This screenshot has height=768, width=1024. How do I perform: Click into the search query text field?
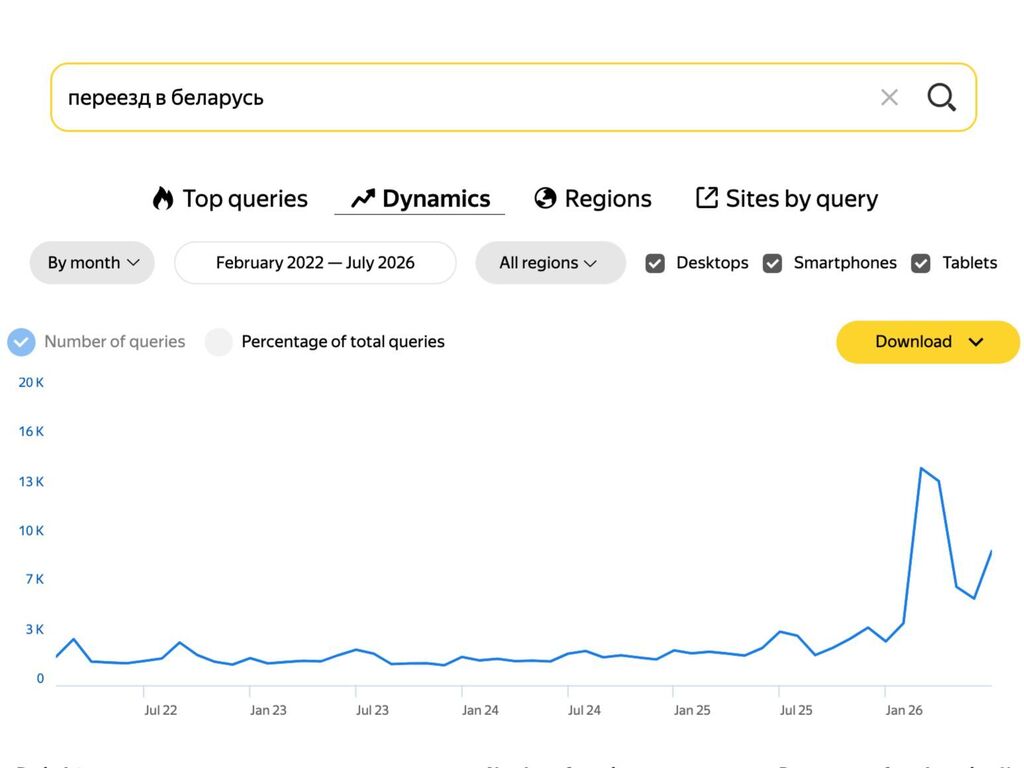tap(464, 97)
